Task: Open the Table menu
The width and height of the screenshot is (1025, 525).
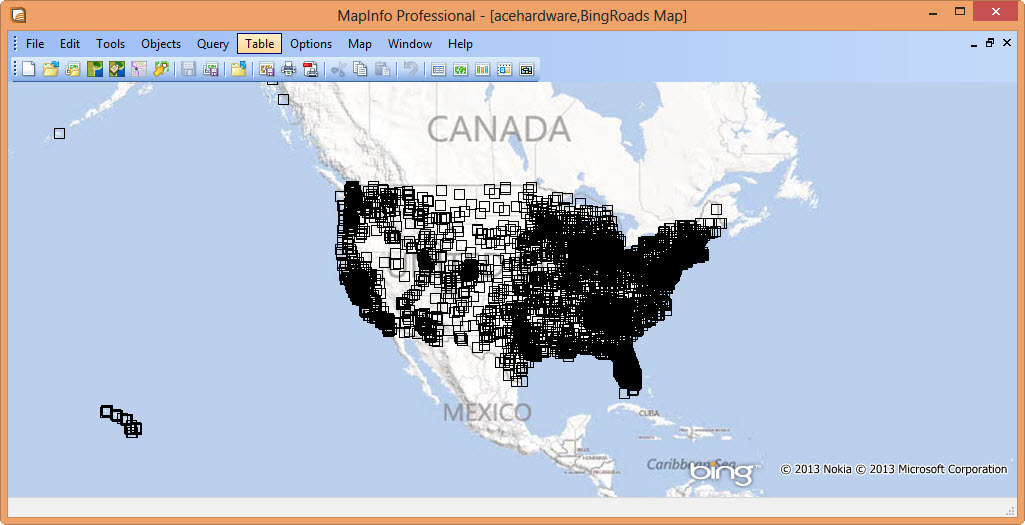Action: (x=260, y=44)
